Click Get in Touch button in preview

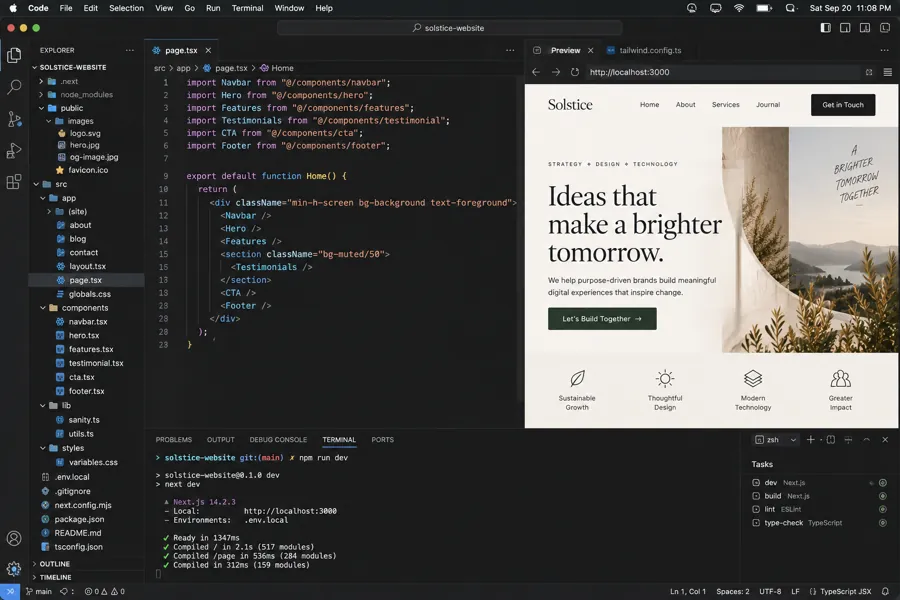843,104
